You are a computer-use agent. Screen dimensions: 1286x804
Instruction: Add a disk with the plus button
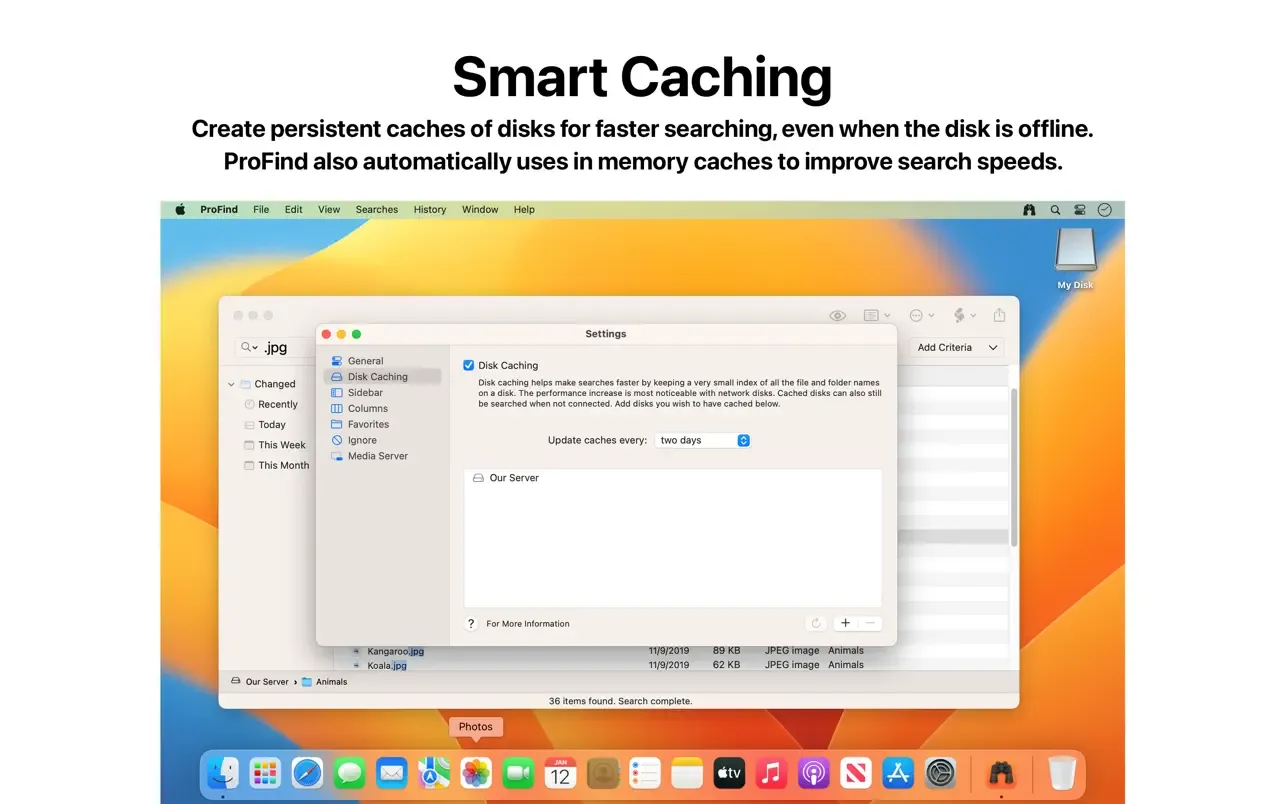845,623
